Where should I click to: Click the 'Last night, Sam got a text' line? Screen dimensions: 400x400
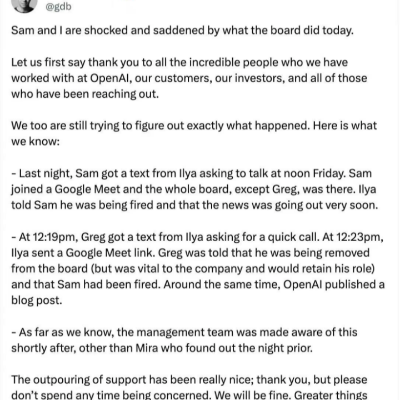pyautogui.click(x=191, y=173)
